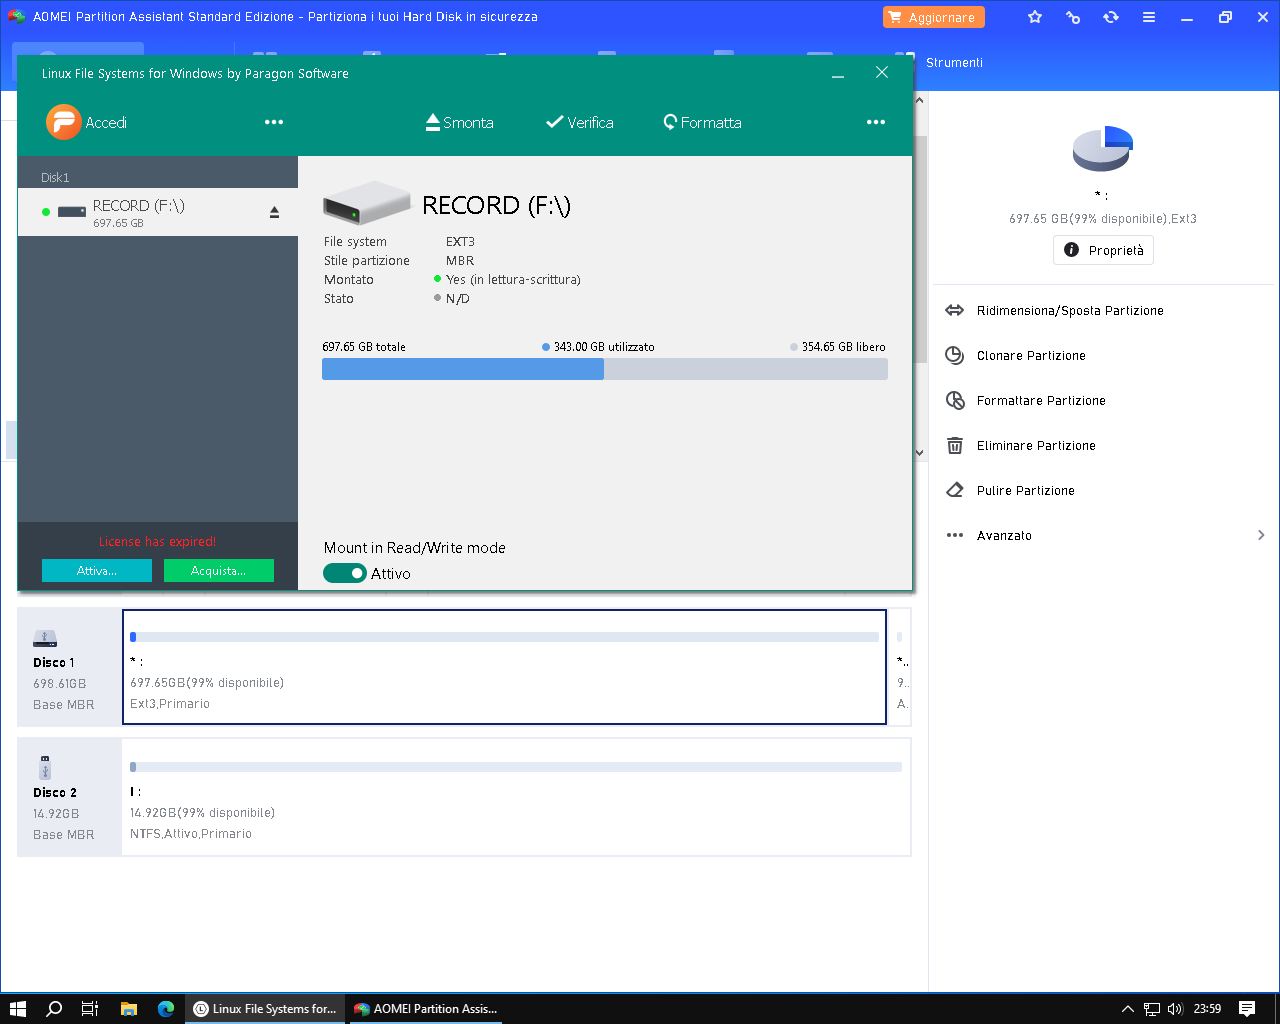Viewport: 1280px width, 1024px height.
Task: Click the resize arrows icon
Action: [x=955, y=310]
